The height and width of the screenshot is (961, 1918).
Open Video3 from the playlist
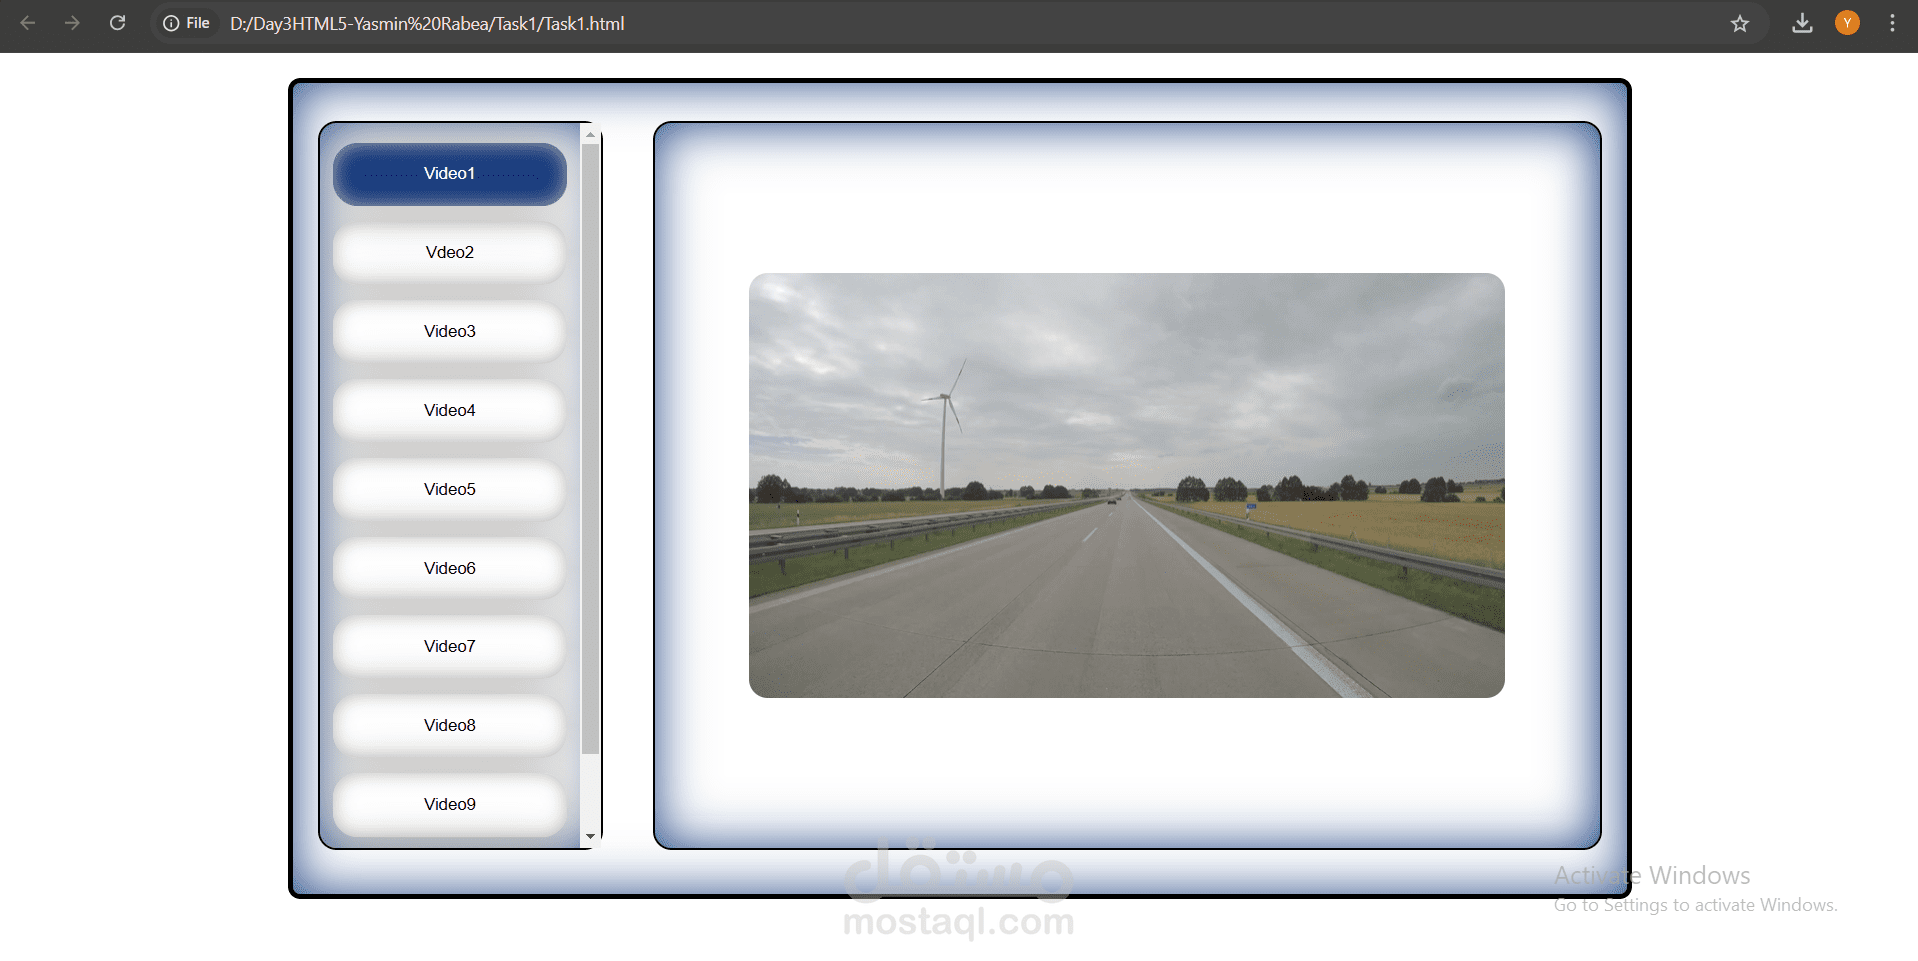coord(449,331)
